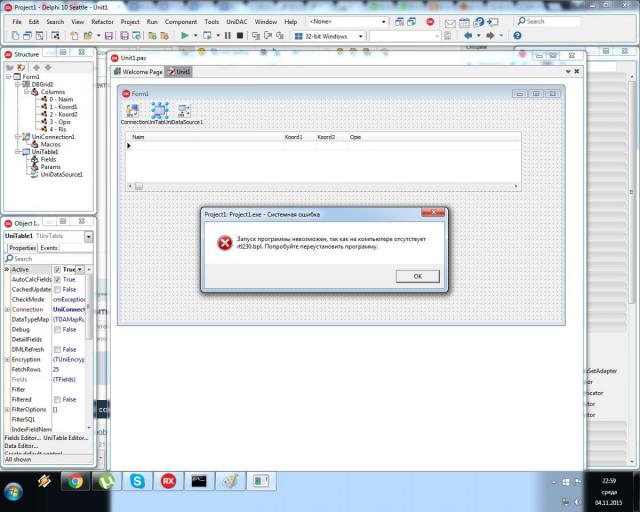This screenshot has width=640, height=512.
Task: Select the UniDataSource1 component icon on Form1
Action: (x=184, y=110)
